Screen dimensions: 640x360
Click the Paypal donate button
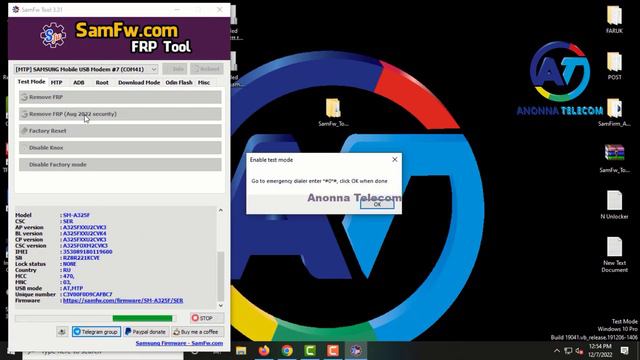click(146, 332)
